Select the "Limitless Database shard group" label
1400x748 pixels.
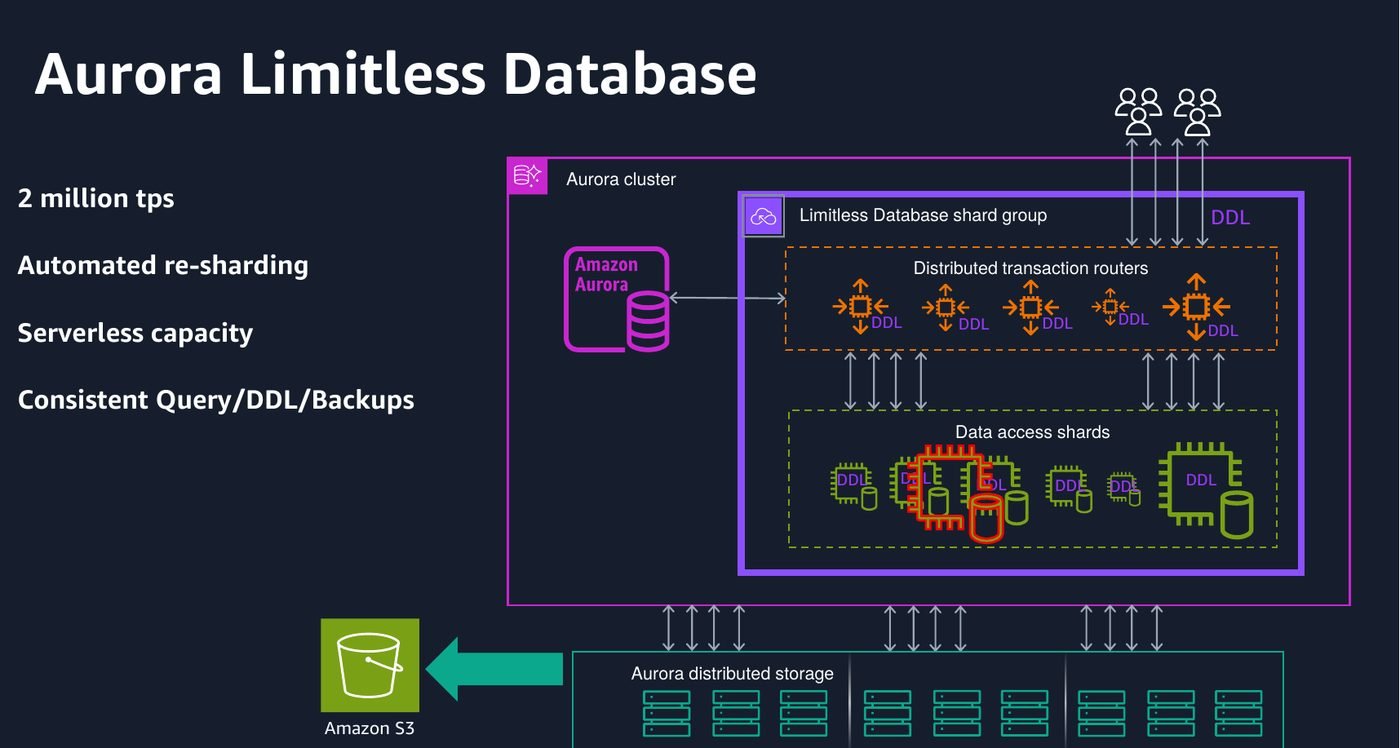pos(923,215)
